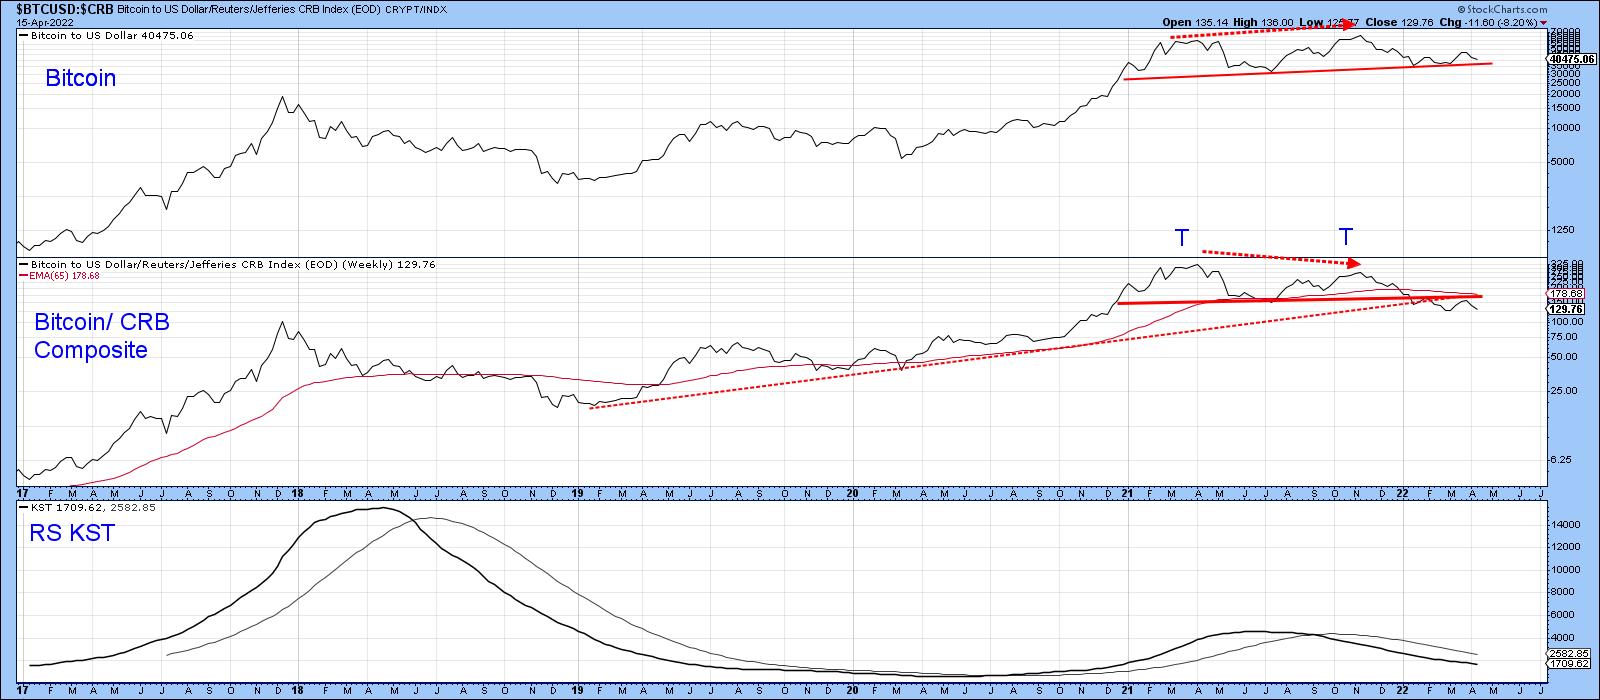The width and height of the screenshot is (1600, 700).
Task: Click the blue Bitcoin panel annotation
Action: pos(80,78)
